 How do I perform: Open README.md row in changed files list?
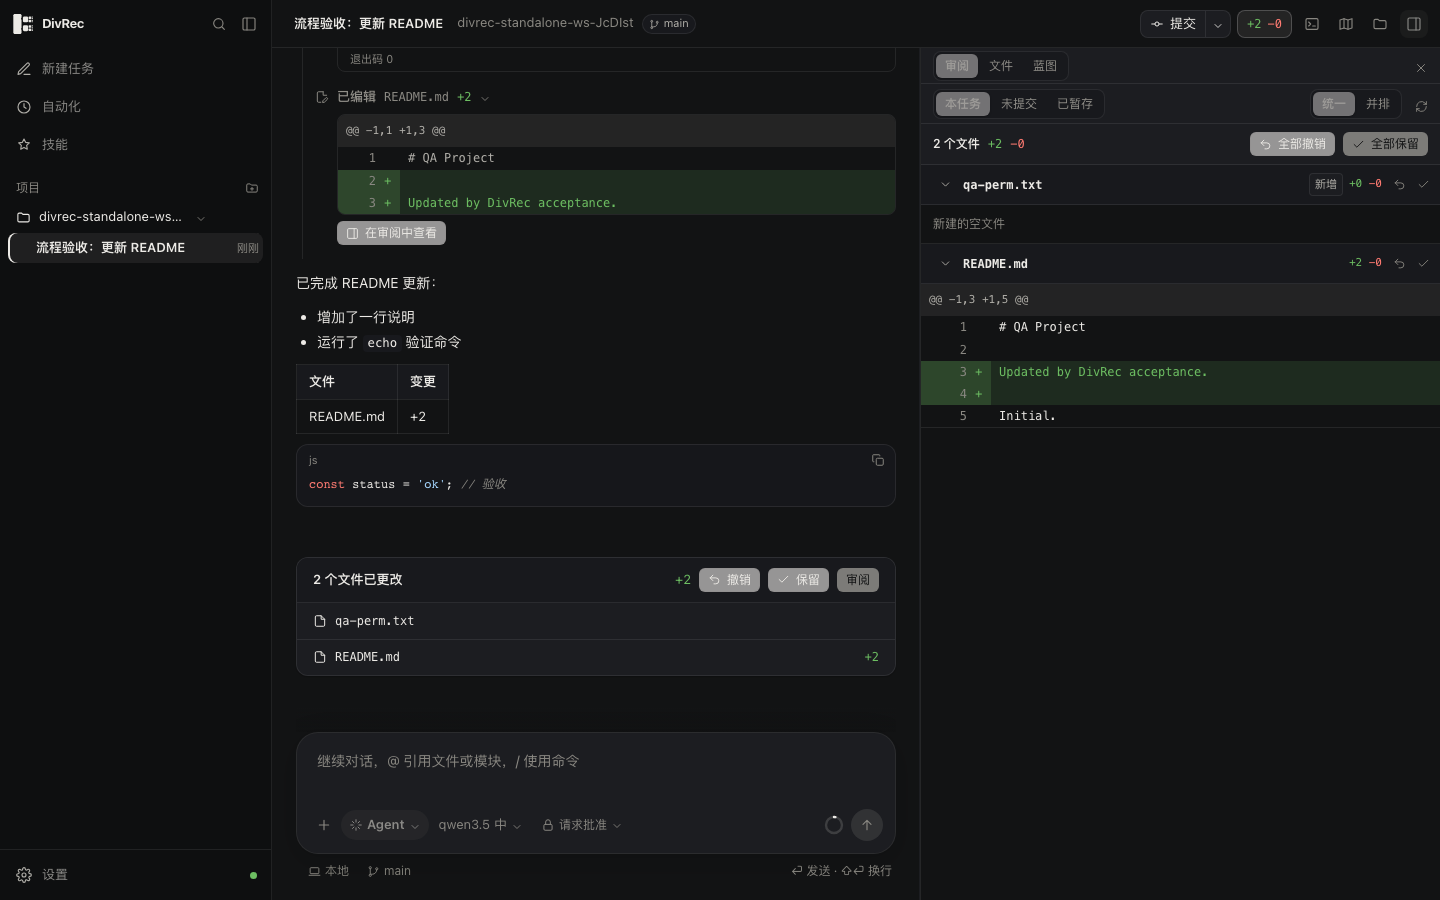click(595, 657)
